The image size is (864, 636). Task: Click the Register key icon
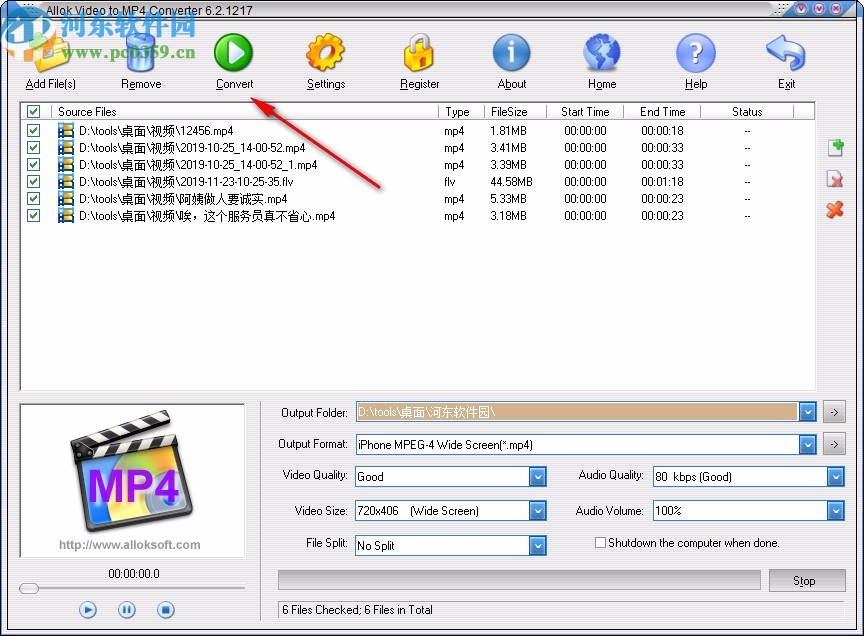coord(419,53)
